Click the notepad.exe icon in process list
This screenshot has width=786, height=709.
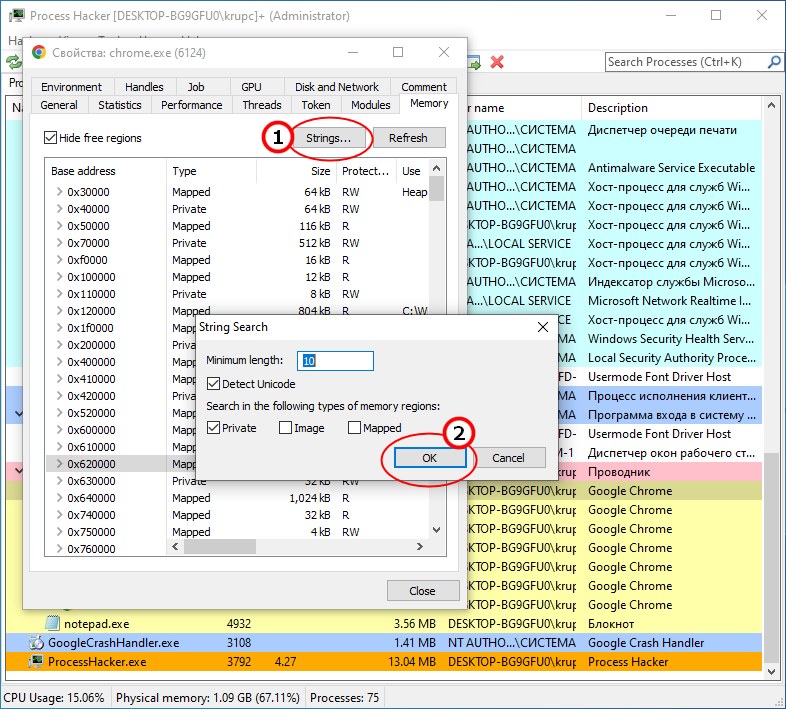52,623
